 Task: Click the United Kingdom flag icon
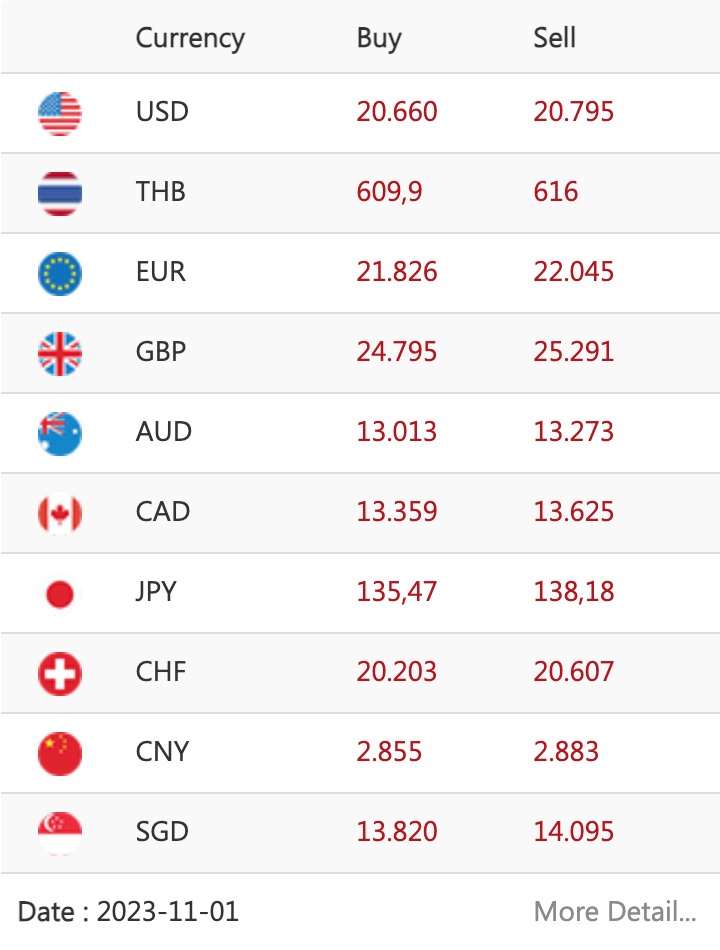[59, 353]
